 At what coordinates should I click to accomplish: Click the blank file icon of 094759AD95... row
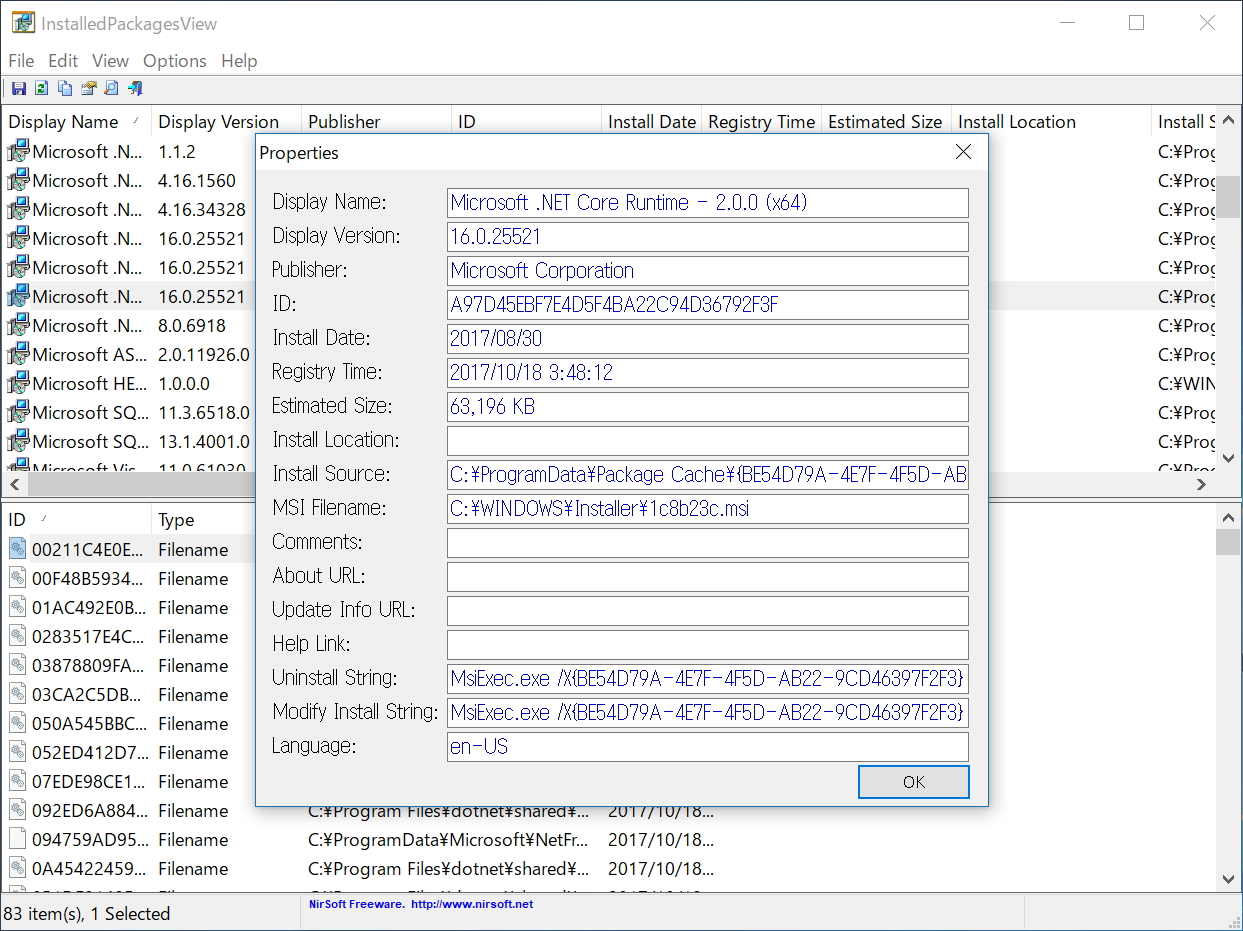pyautogui.click(x=18, y=838)
